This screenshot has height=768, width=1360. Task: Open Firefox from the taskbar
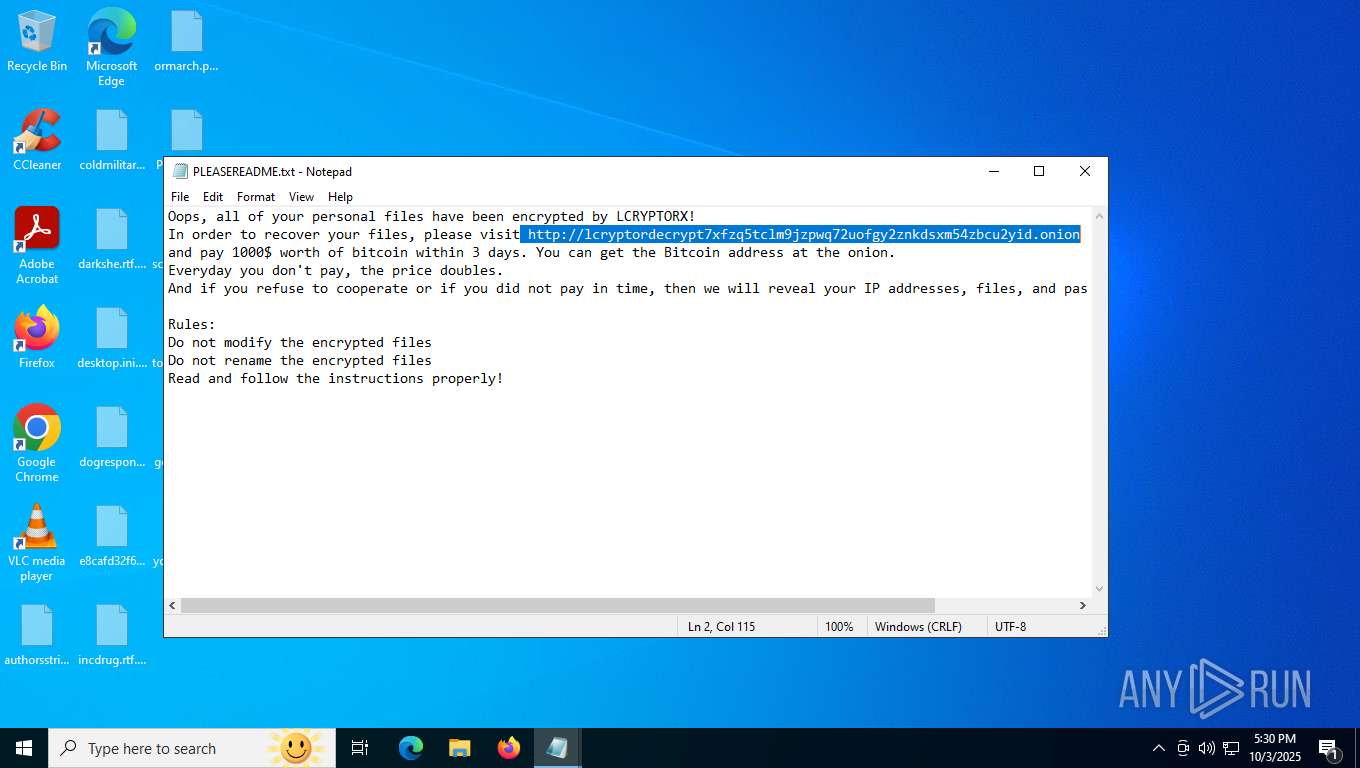pos(509,748)
